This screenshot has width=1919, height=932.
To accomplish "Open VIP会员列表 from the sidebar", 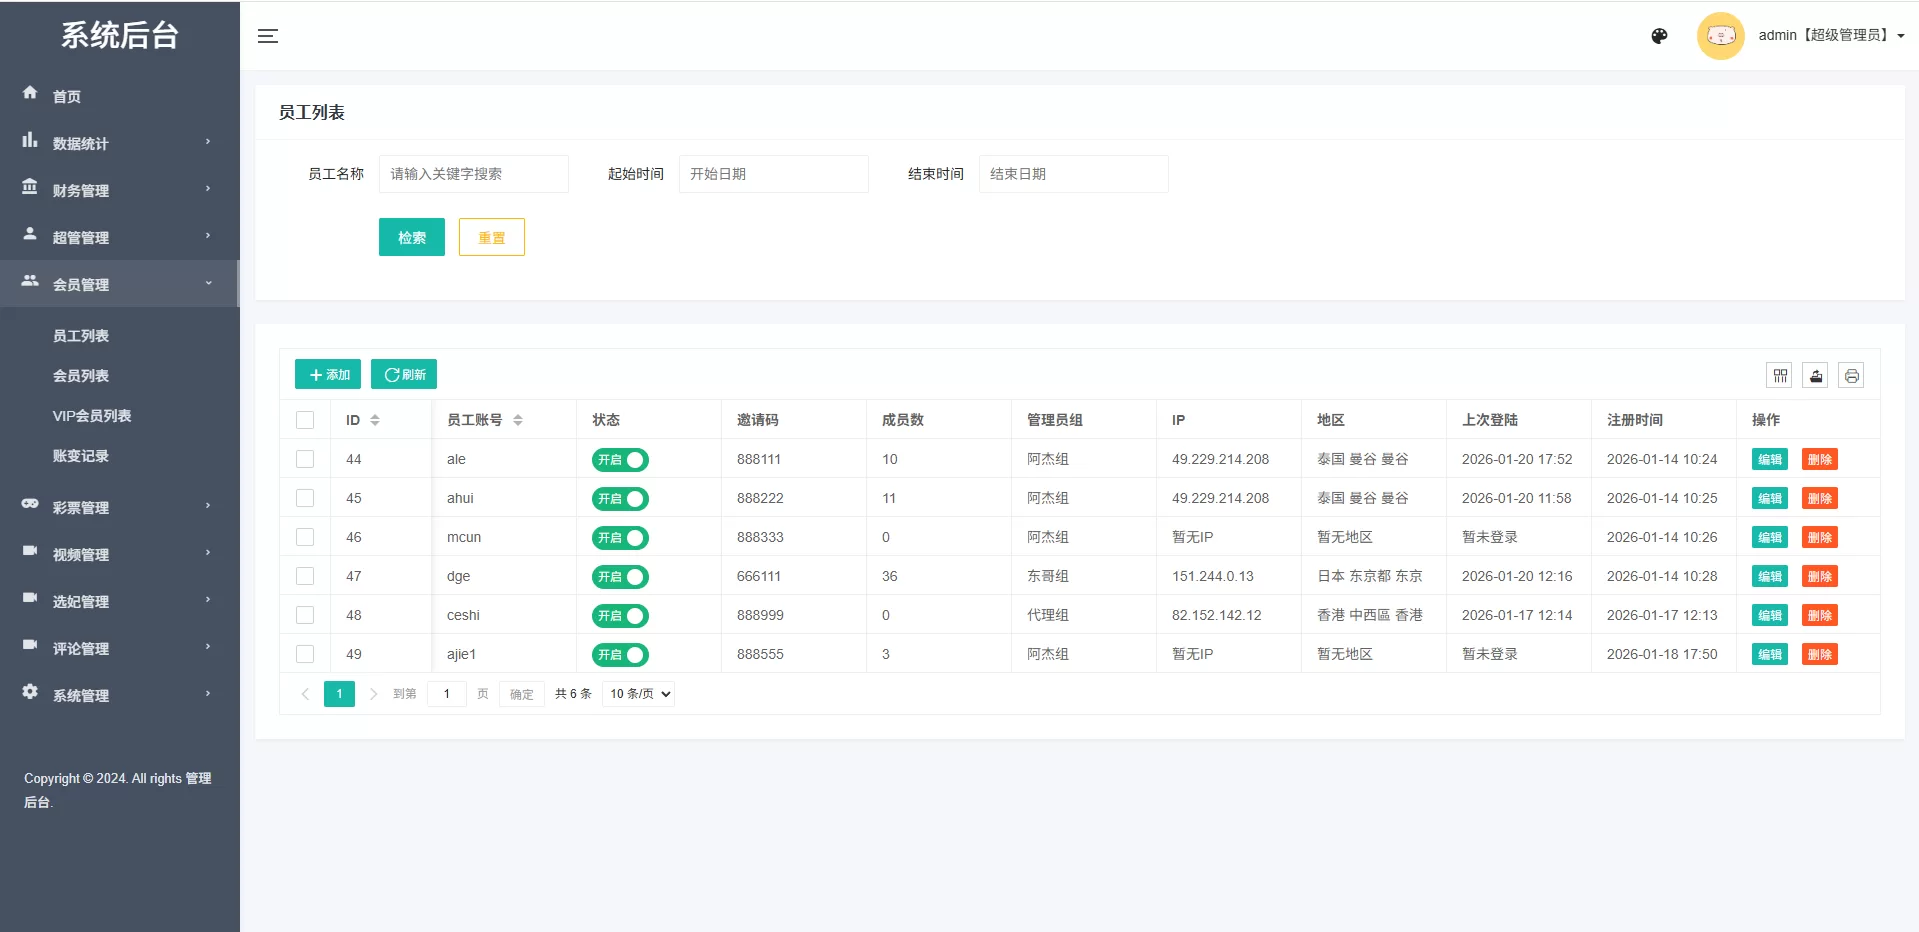I will point(95,415).
